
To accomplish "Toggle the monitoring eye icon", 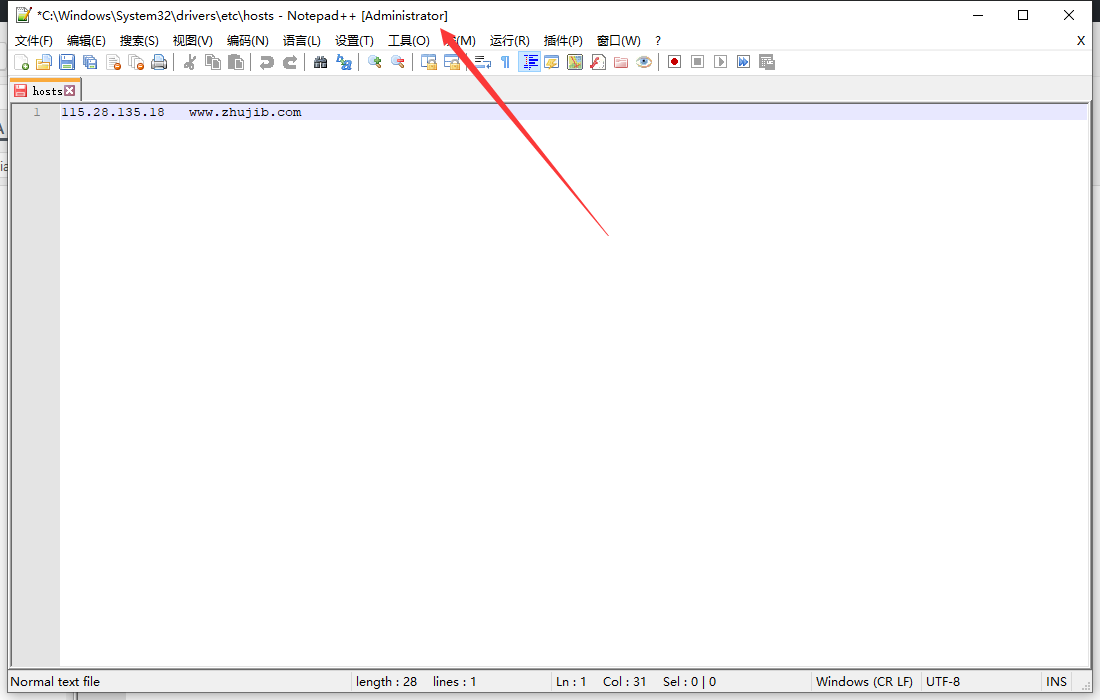I will pyautogui.click(x=644, y=62).
